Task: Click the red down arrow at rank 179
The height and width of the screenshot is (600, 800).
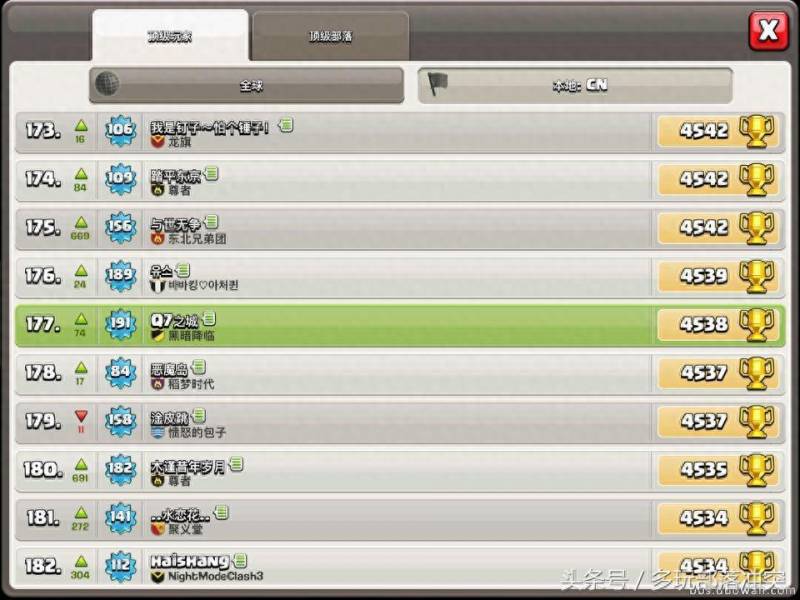Action: (81, 415)
